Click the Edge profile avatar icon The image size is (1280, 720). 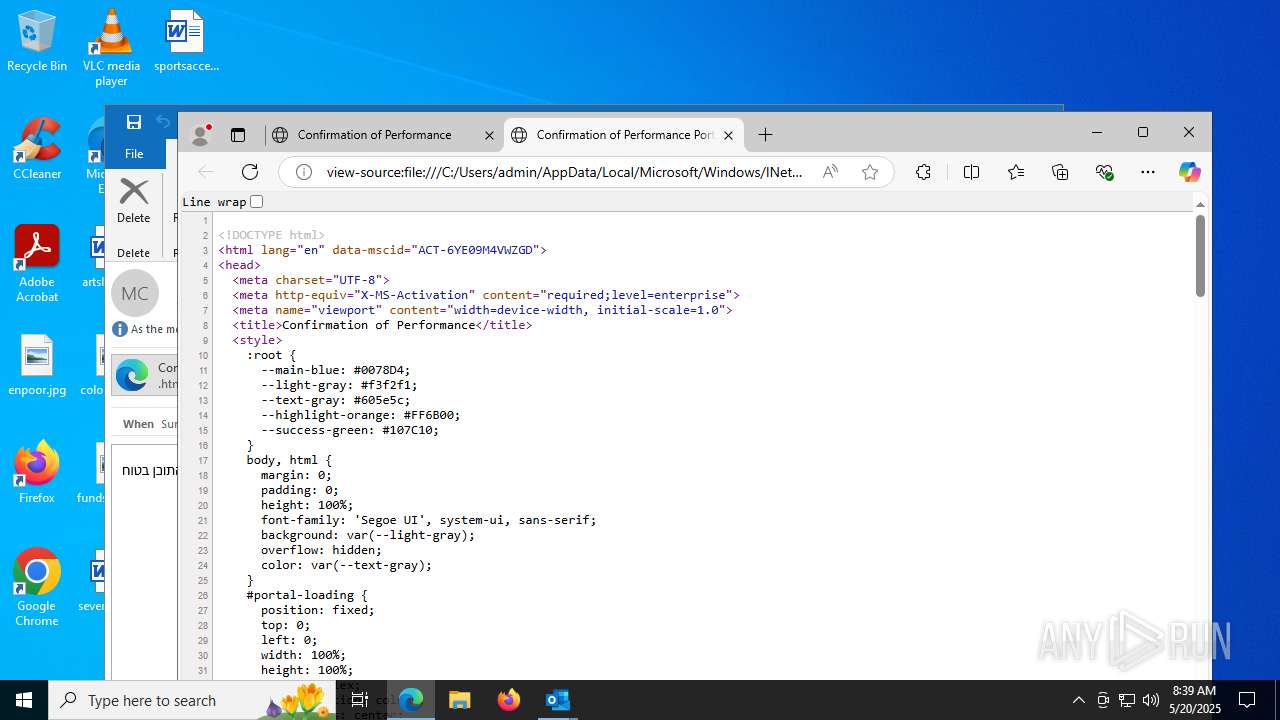tap(201, 135)
